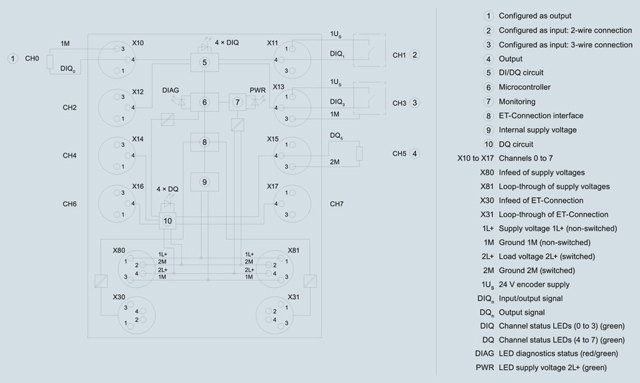Click the X13 round connector symbol
This screenshot has height=383, width=640.
292,108
